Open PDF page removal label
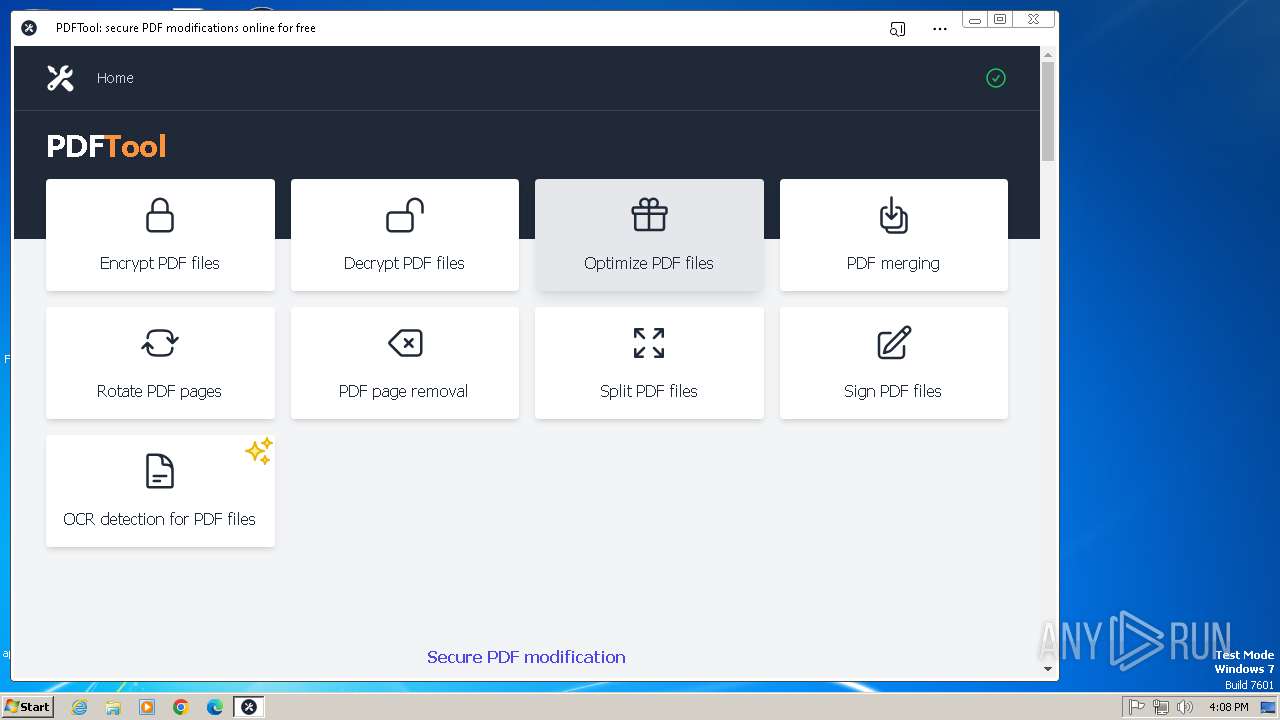The image size is (1280, 720). pyautogui.click(x=404, y=391)
